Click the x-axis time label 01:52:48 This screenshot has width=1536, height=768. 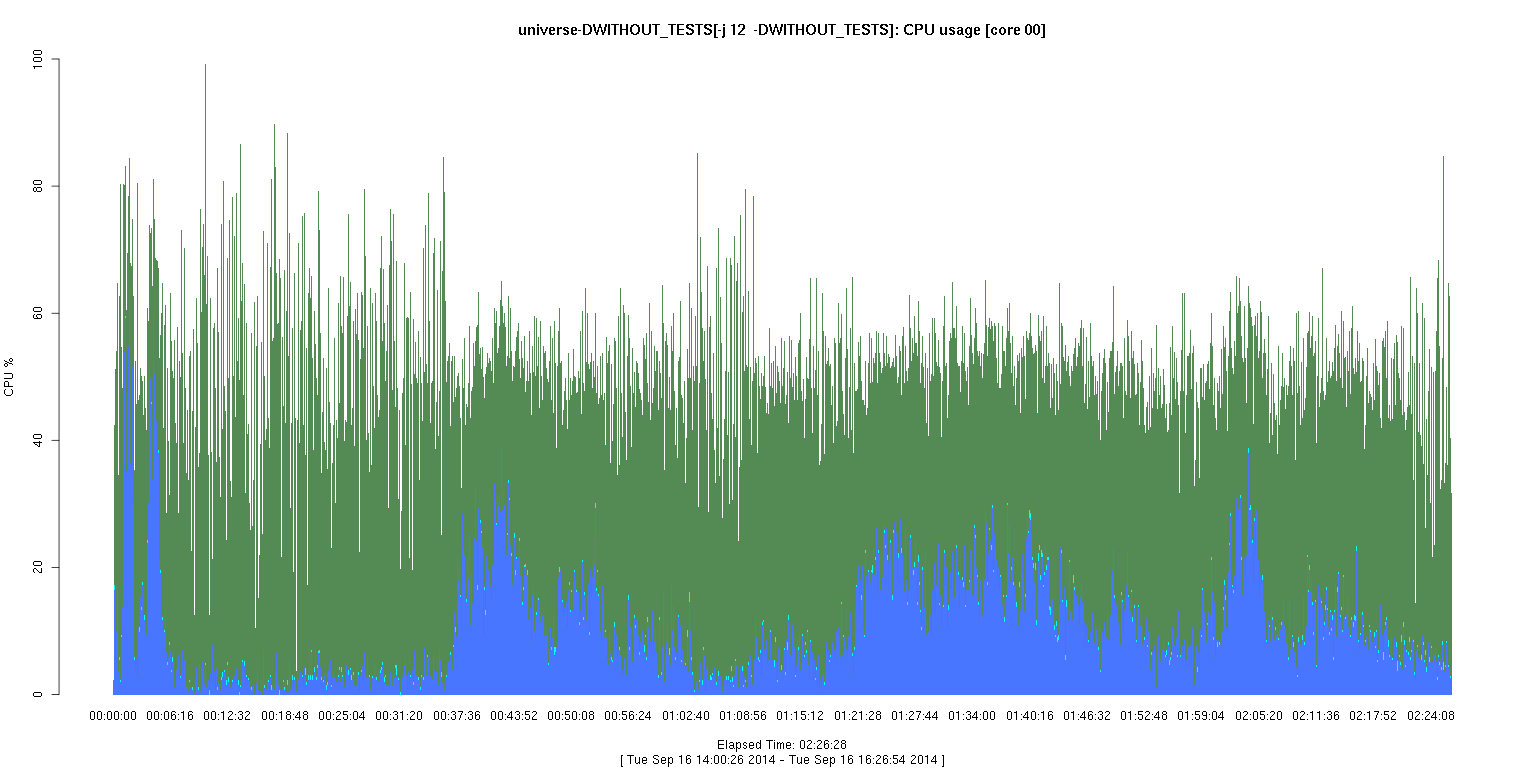(x=1144, y=716)
